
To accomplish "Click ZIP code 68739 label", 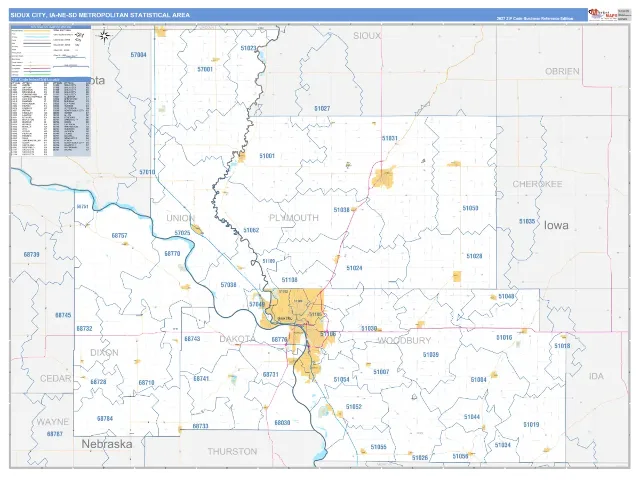I will (31, 255).
